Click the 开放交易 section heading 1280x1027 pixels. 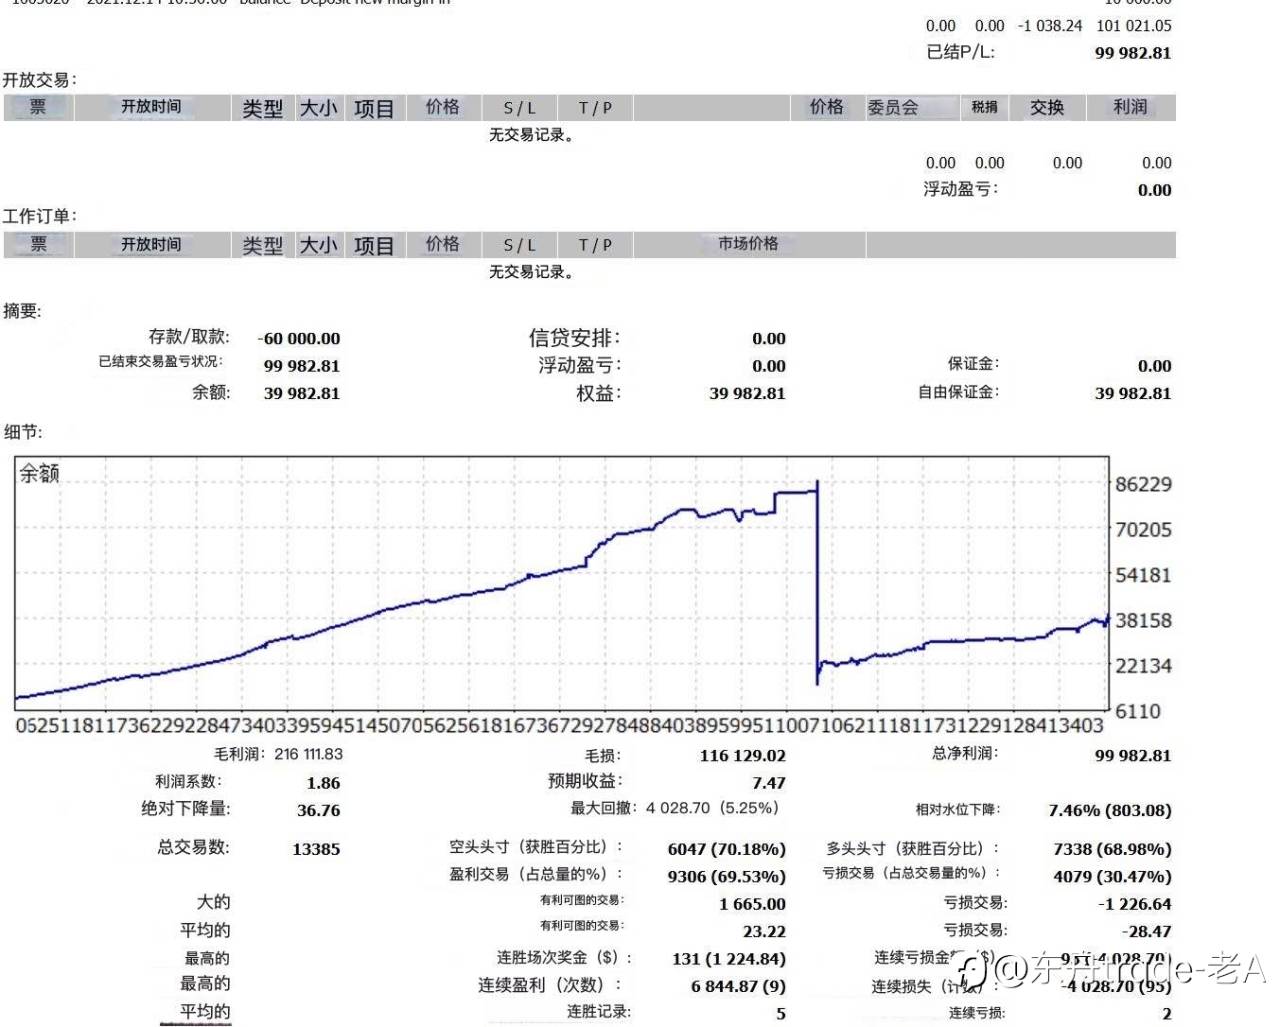[39, 80]
